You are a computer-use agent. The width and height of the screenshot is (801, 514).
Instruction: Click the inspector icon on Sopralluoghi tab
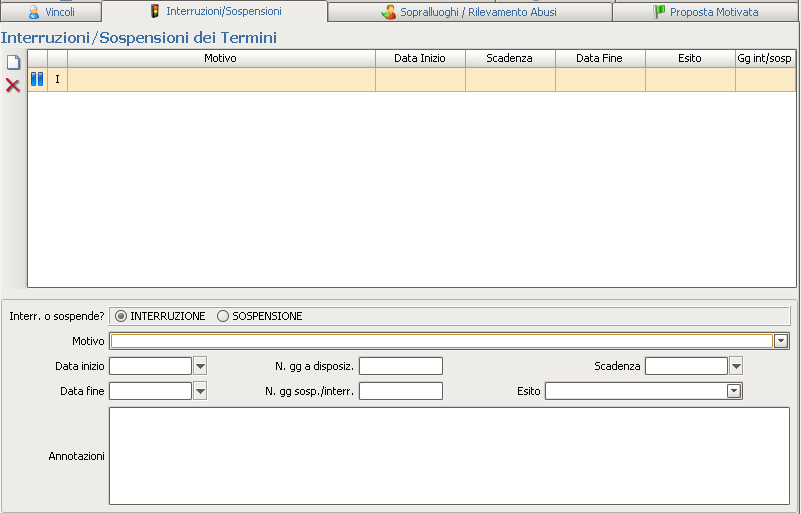coord(389,12)
